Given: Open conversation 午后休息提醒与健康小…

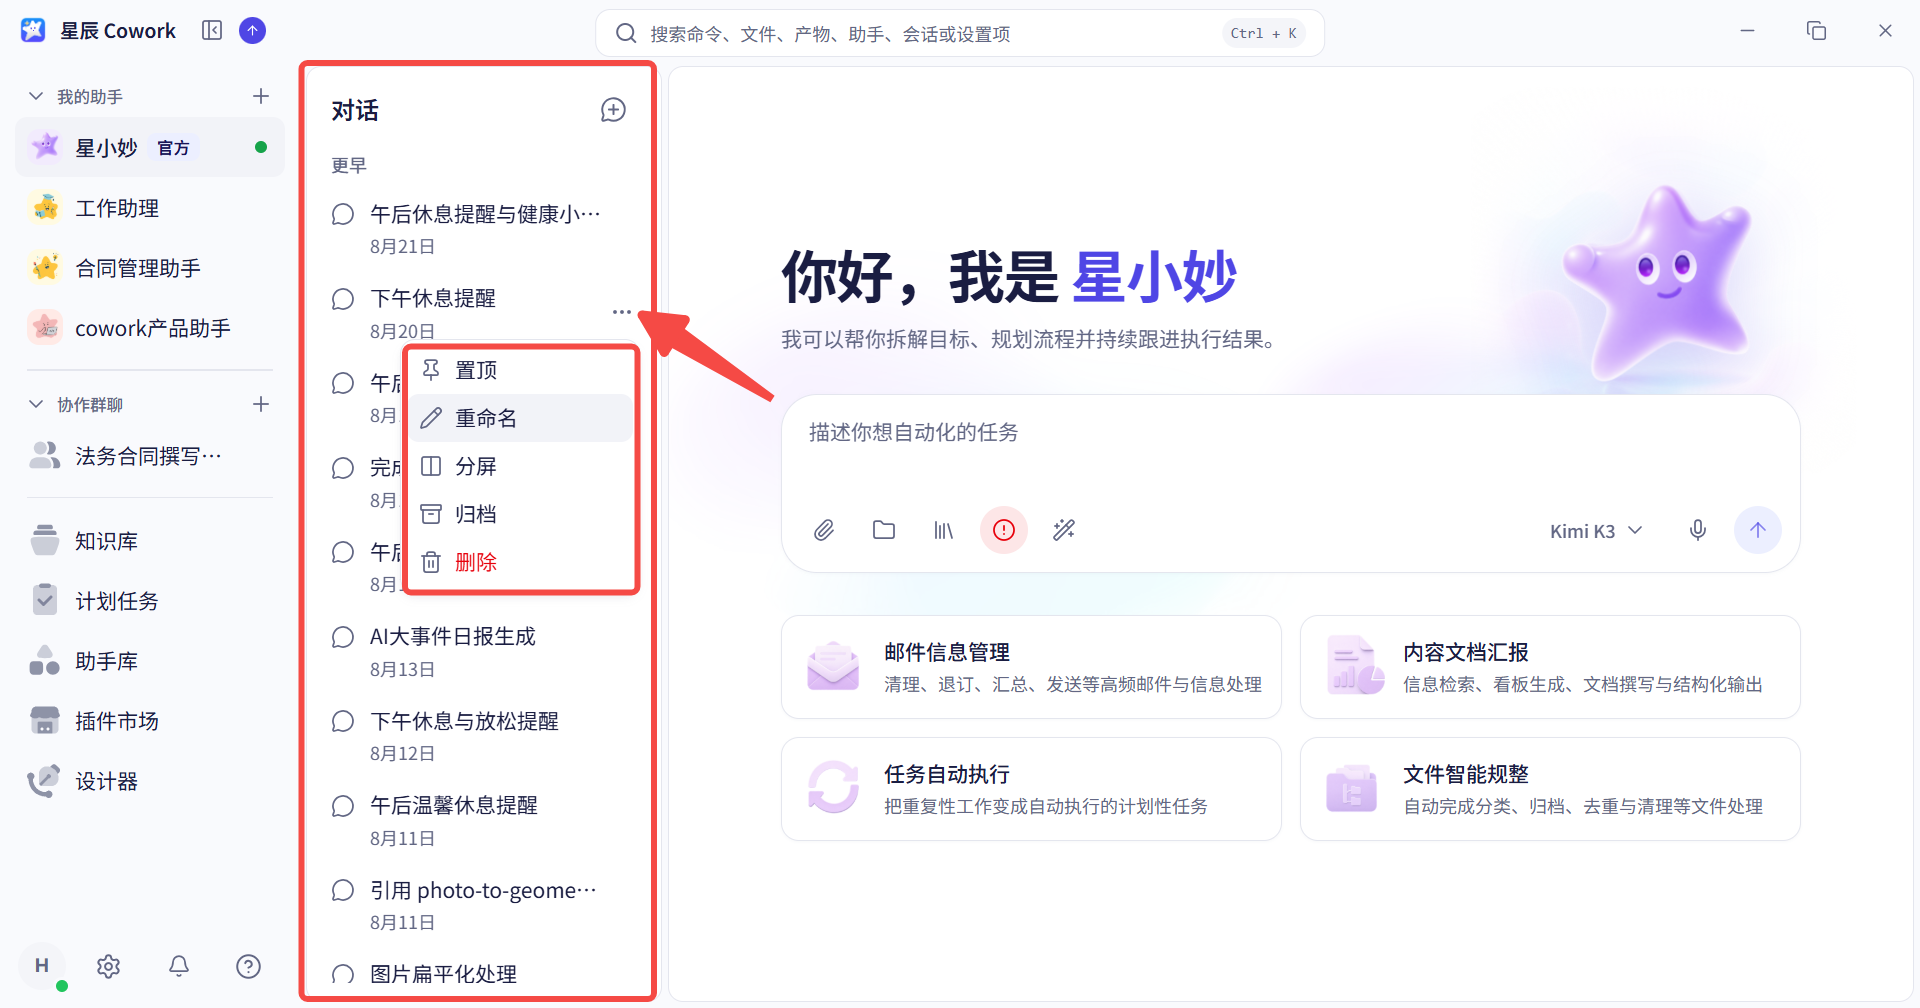Looking at the screenshot, I should (478, 229).
